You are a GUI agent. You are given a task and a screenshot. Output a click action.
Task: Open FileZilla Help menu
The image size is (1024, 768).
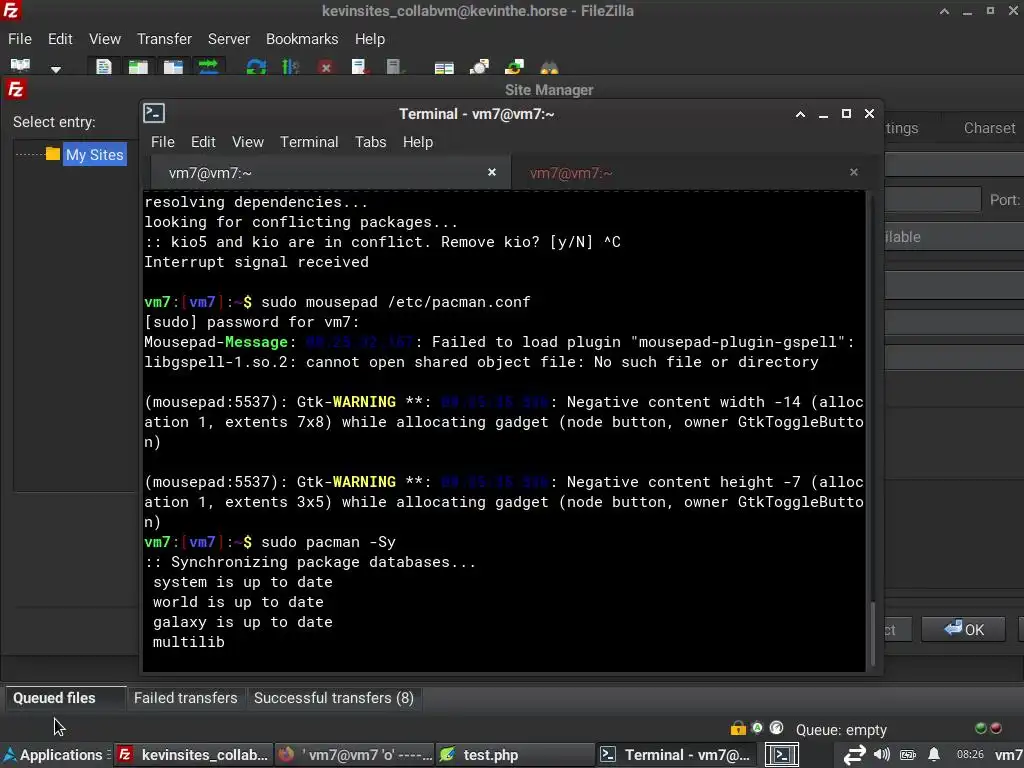[370, 39]
